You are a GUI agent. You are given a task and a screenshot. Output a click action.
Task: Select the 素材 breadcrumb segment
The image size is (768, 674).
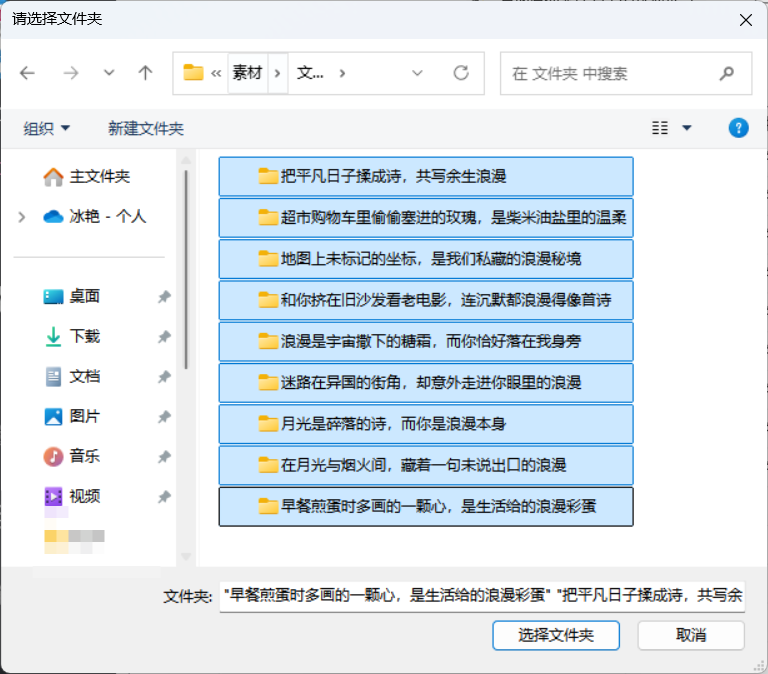(x=247, y=73)
